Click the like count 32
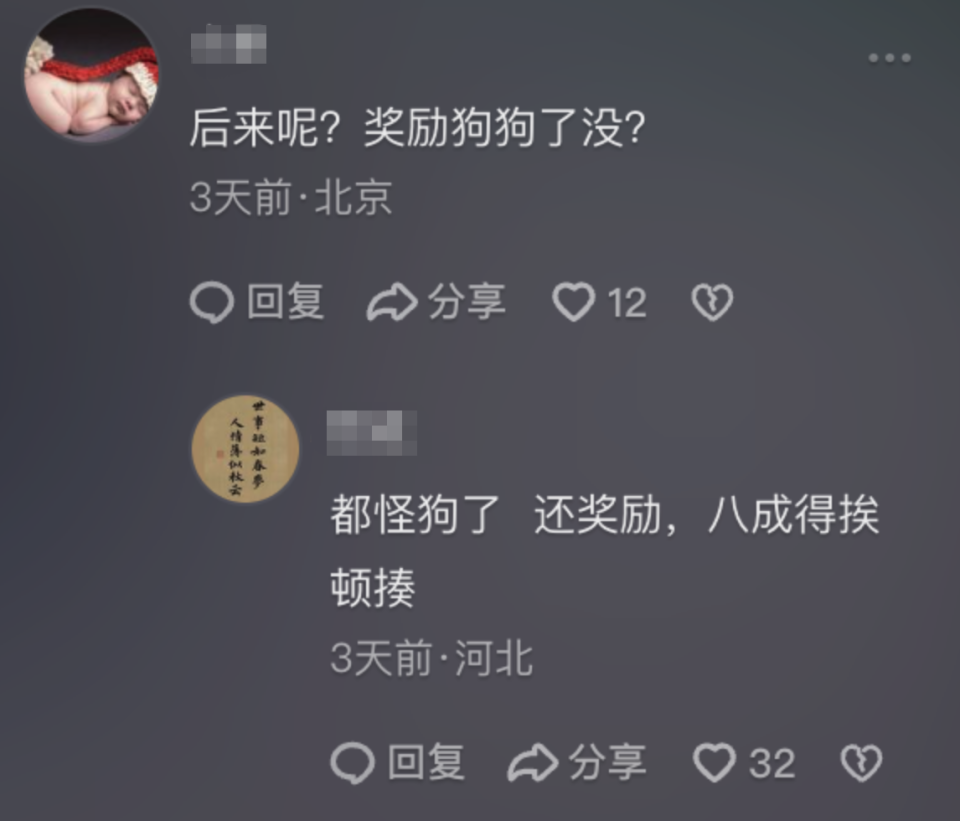Screen dimensions: 960x821 (x=772, y=763)
